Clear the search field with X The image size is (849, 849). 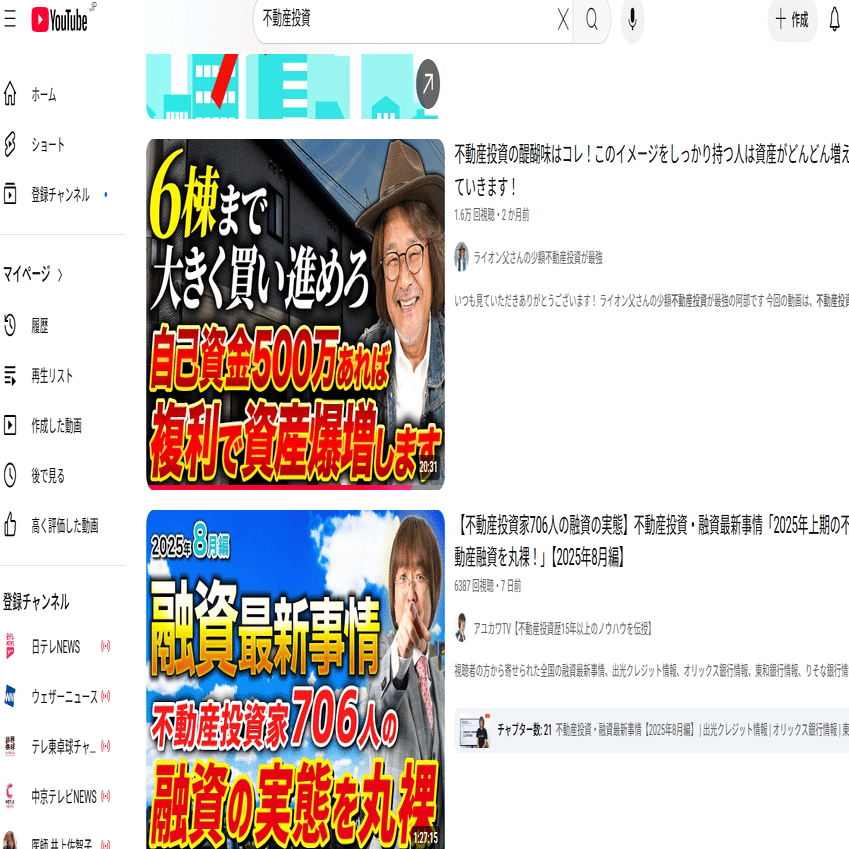(563, 20)
